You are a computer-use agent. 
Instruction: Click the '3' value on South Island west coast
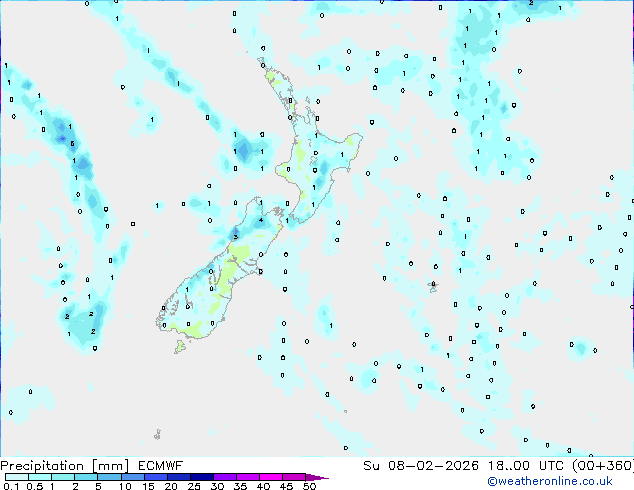click(235, 237)
